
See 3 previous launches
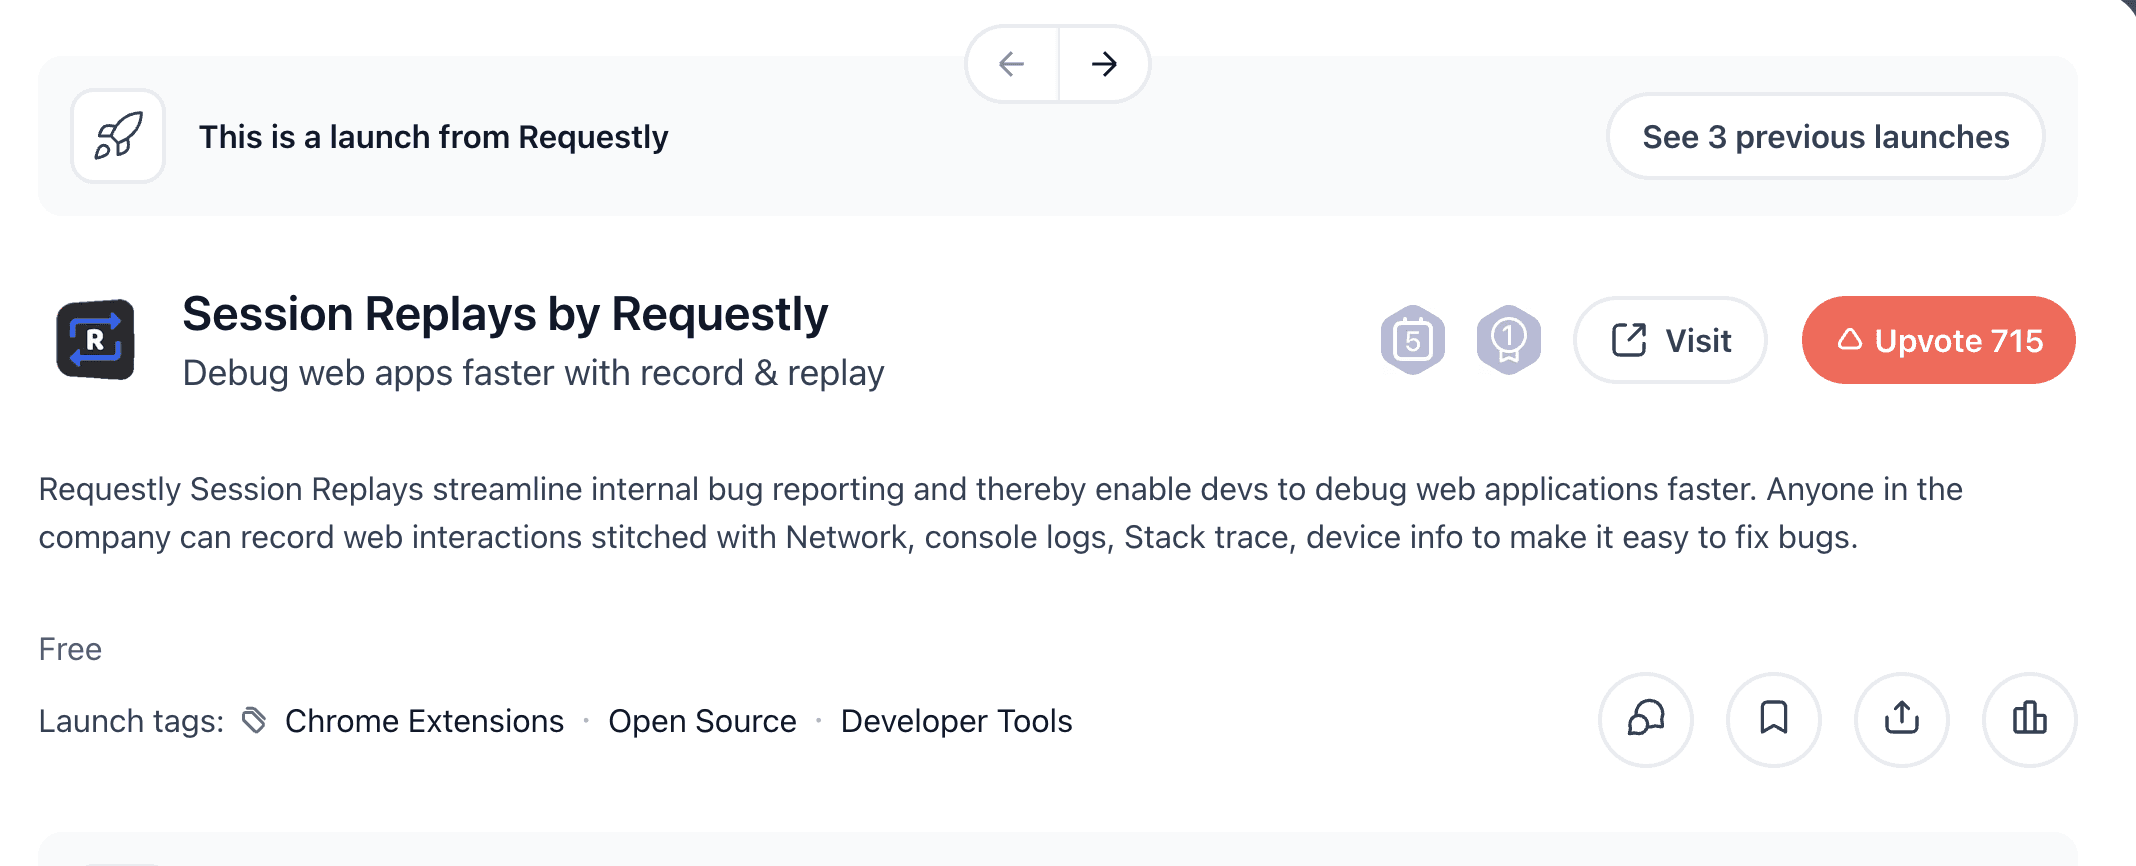[1825, 137]
